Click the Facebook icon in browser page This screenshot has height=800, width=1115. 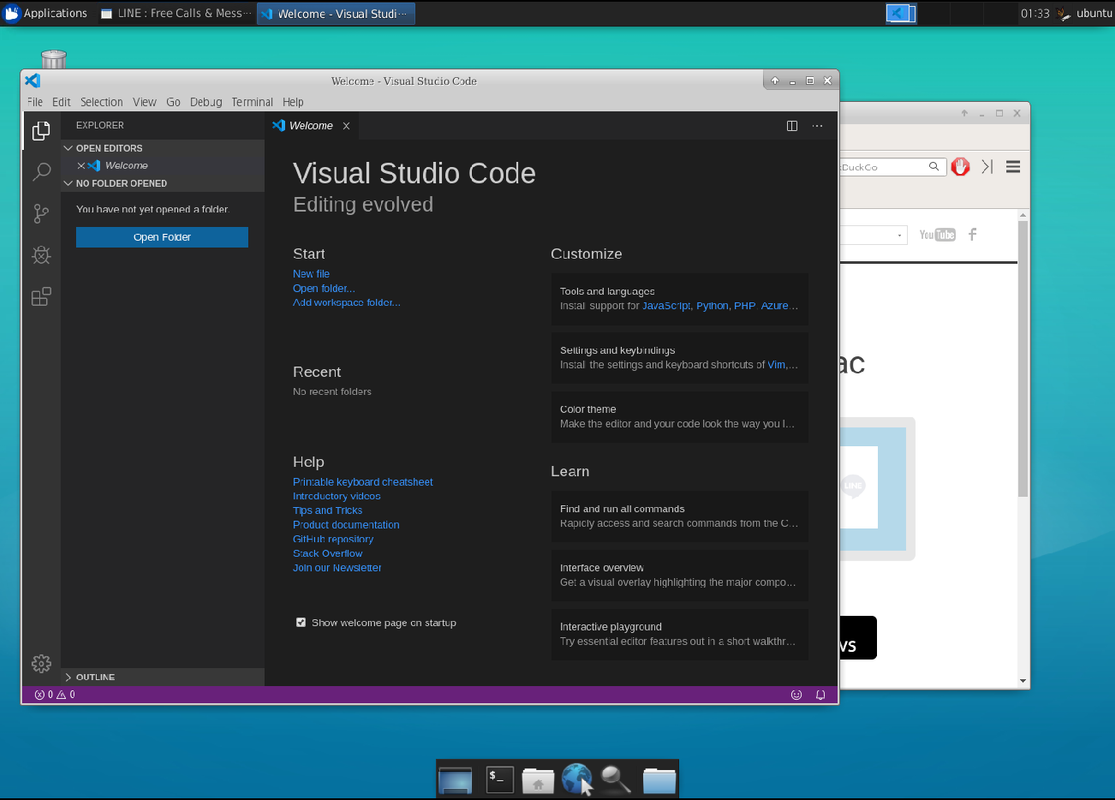tap(972, 235)
